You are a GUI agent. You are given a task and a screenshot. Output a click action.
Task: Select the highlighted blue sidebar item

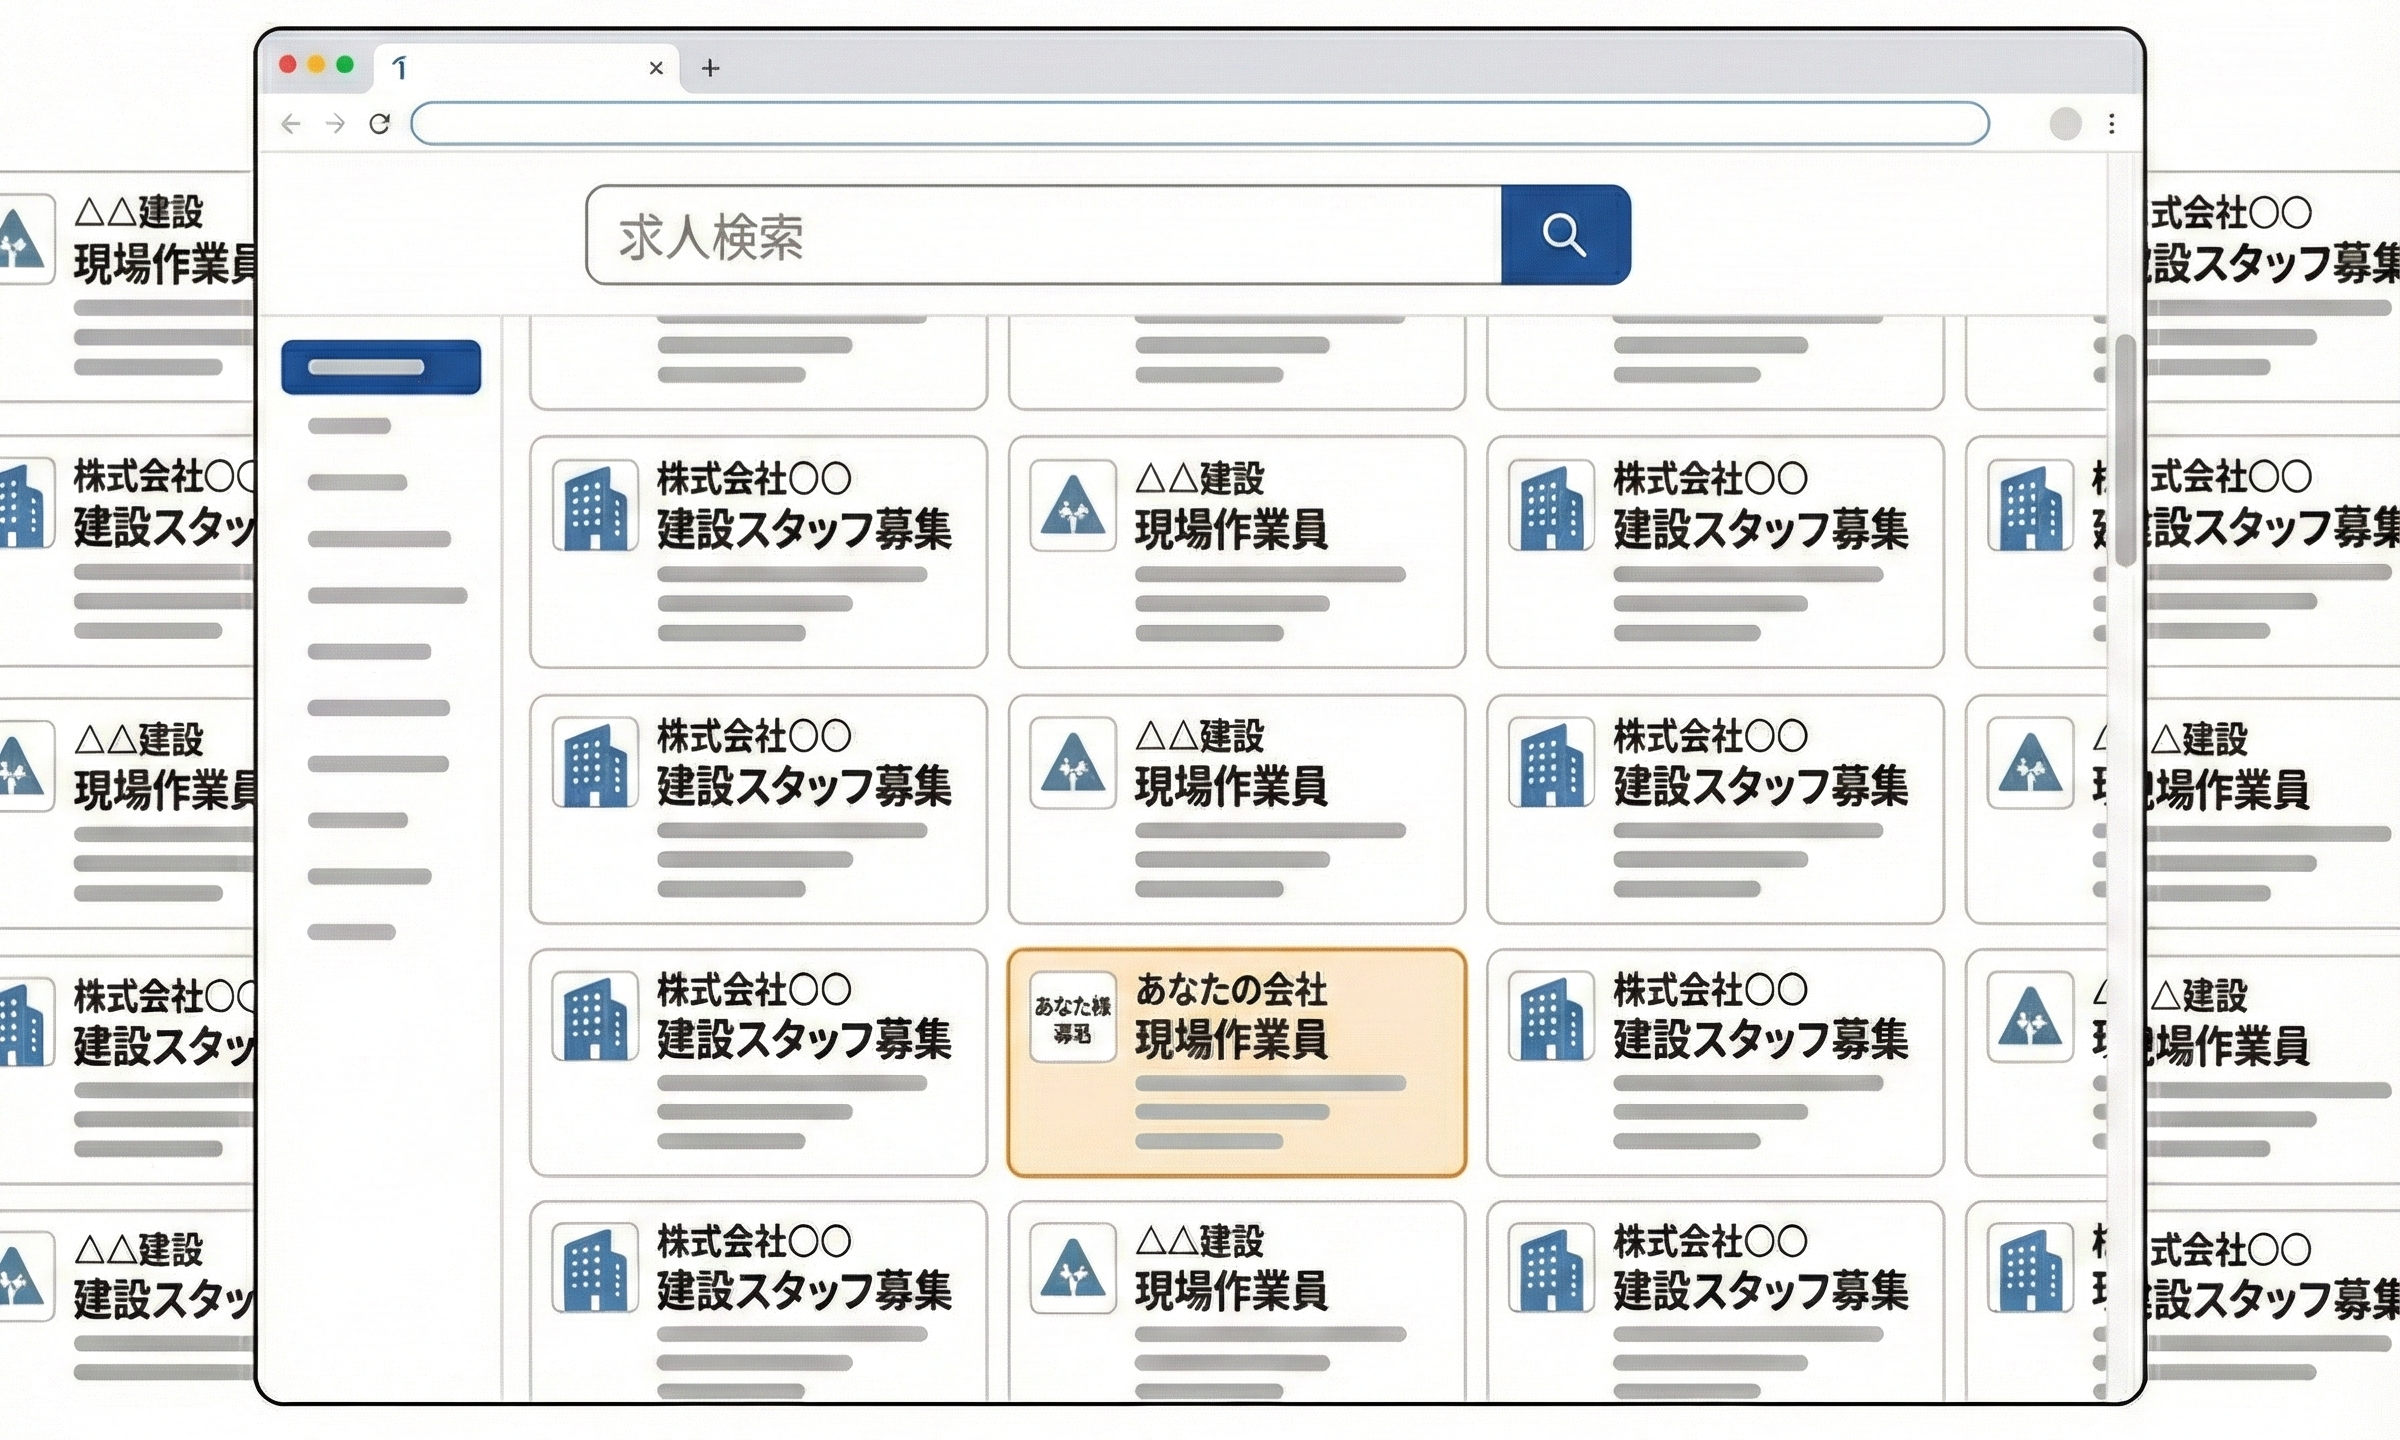[x=381, y=367]
